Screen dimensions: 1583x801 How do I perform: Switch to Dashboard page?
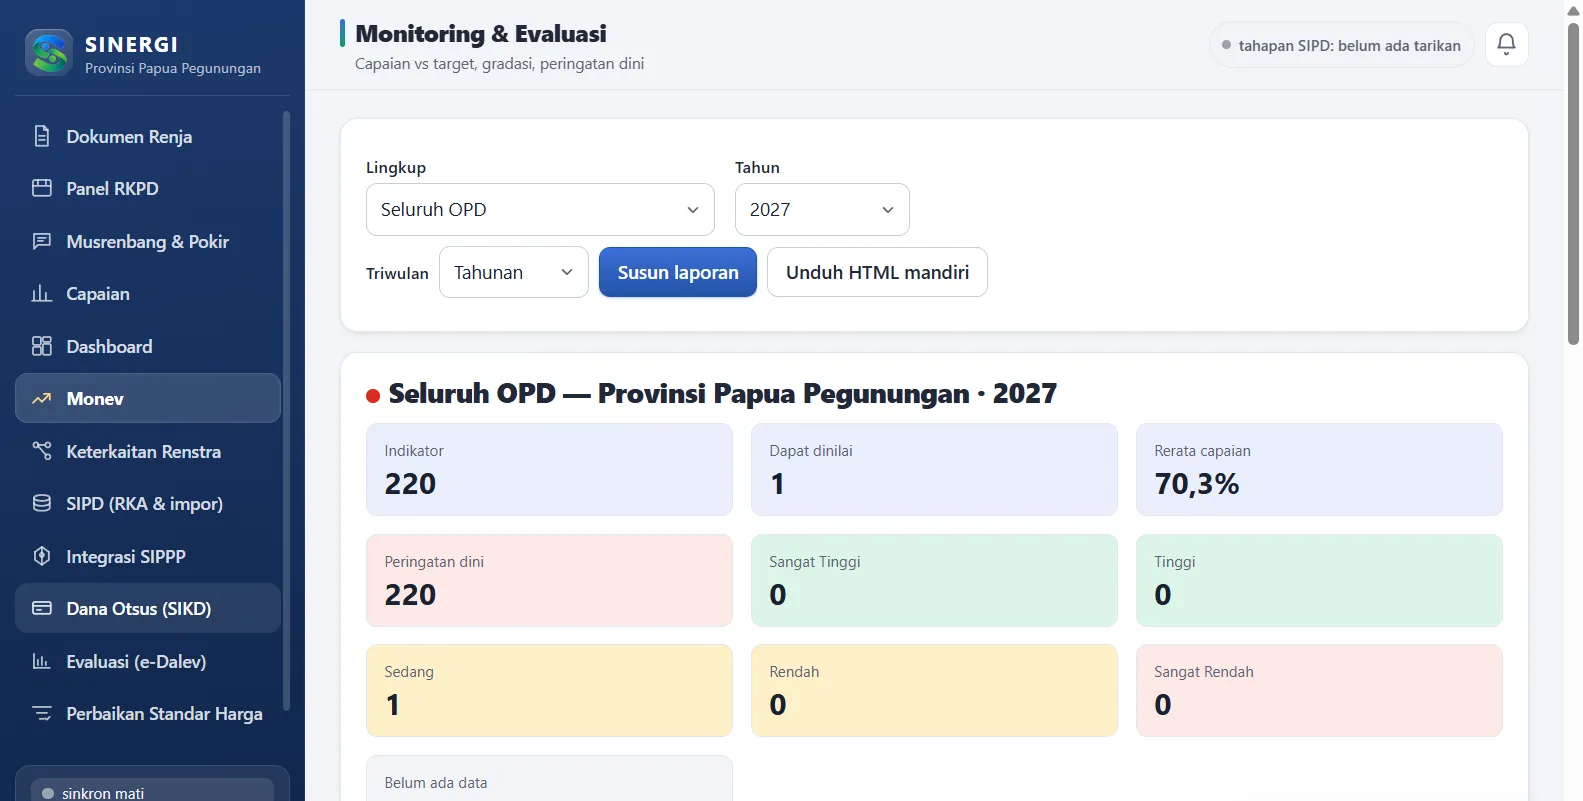(148, 346)
